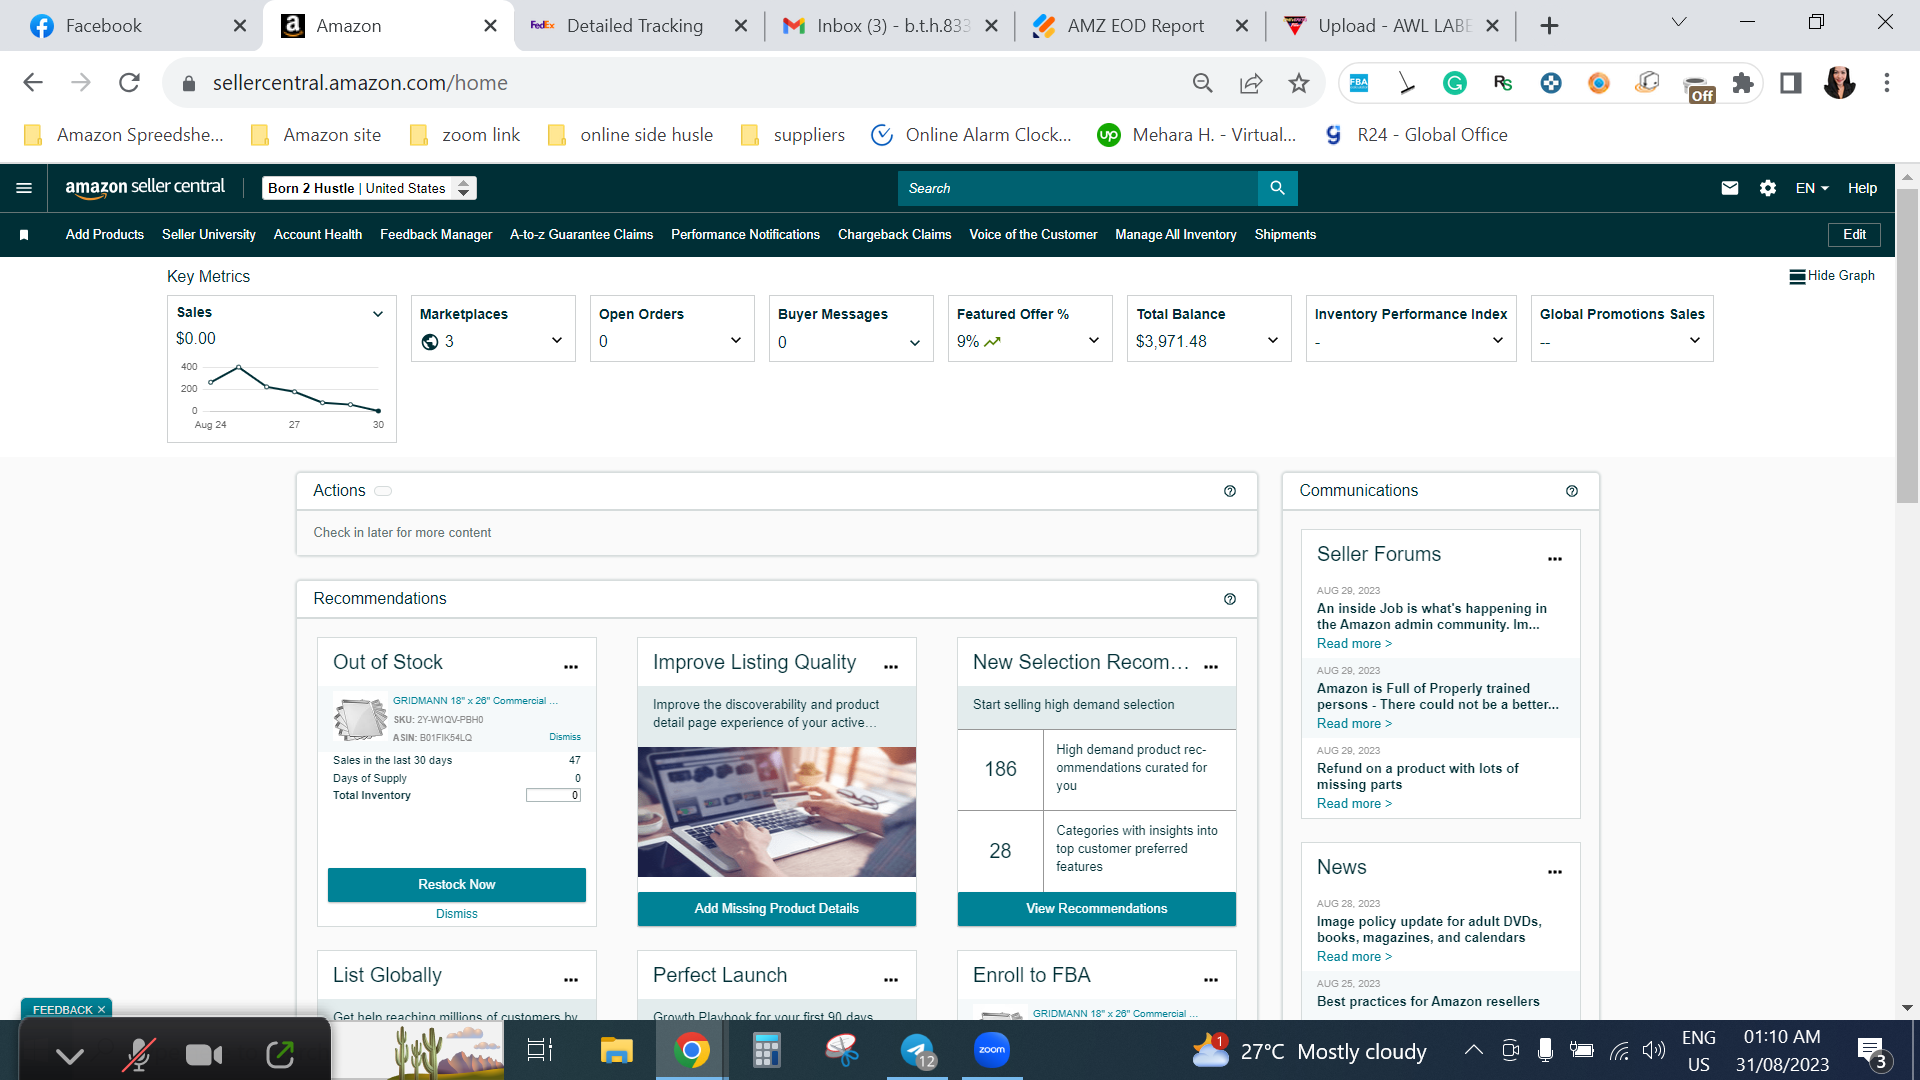1920x1080 pixels.
Task: Click Add Missing Product Details button
Action: [777, 909]
